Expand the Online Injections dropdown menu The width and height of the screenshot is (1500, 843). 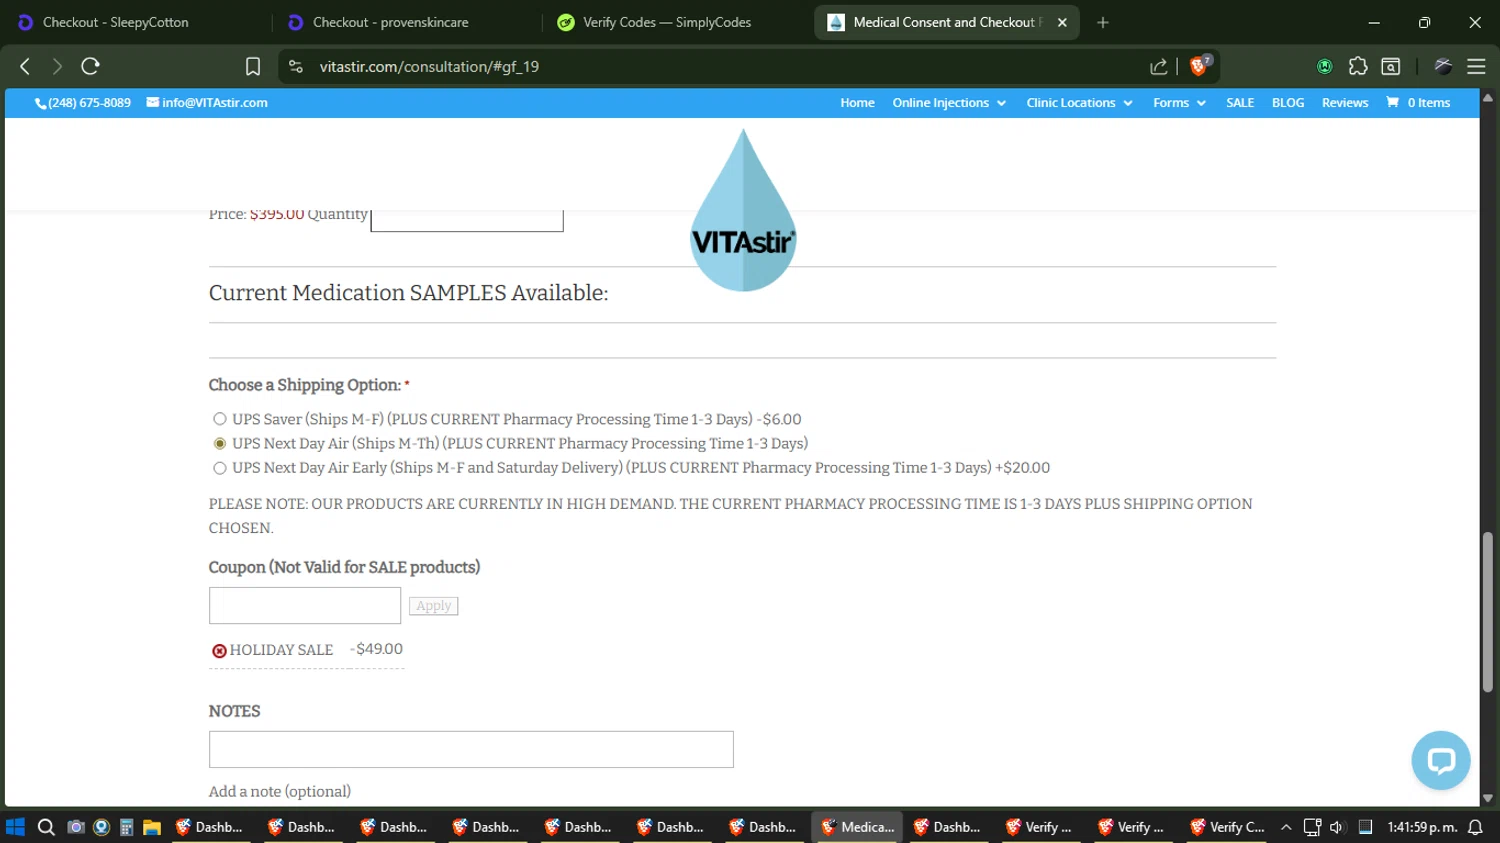coord(949,103)
